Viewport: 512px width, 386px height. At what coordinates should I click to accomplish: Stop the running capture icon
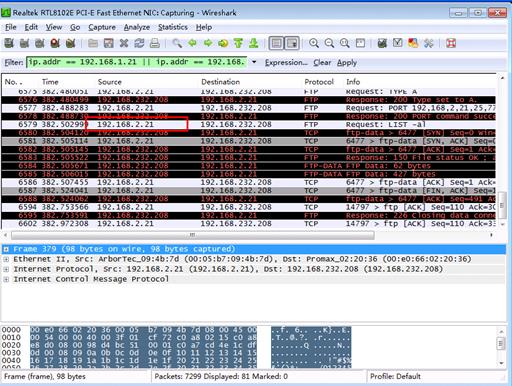tap(55, 43)
